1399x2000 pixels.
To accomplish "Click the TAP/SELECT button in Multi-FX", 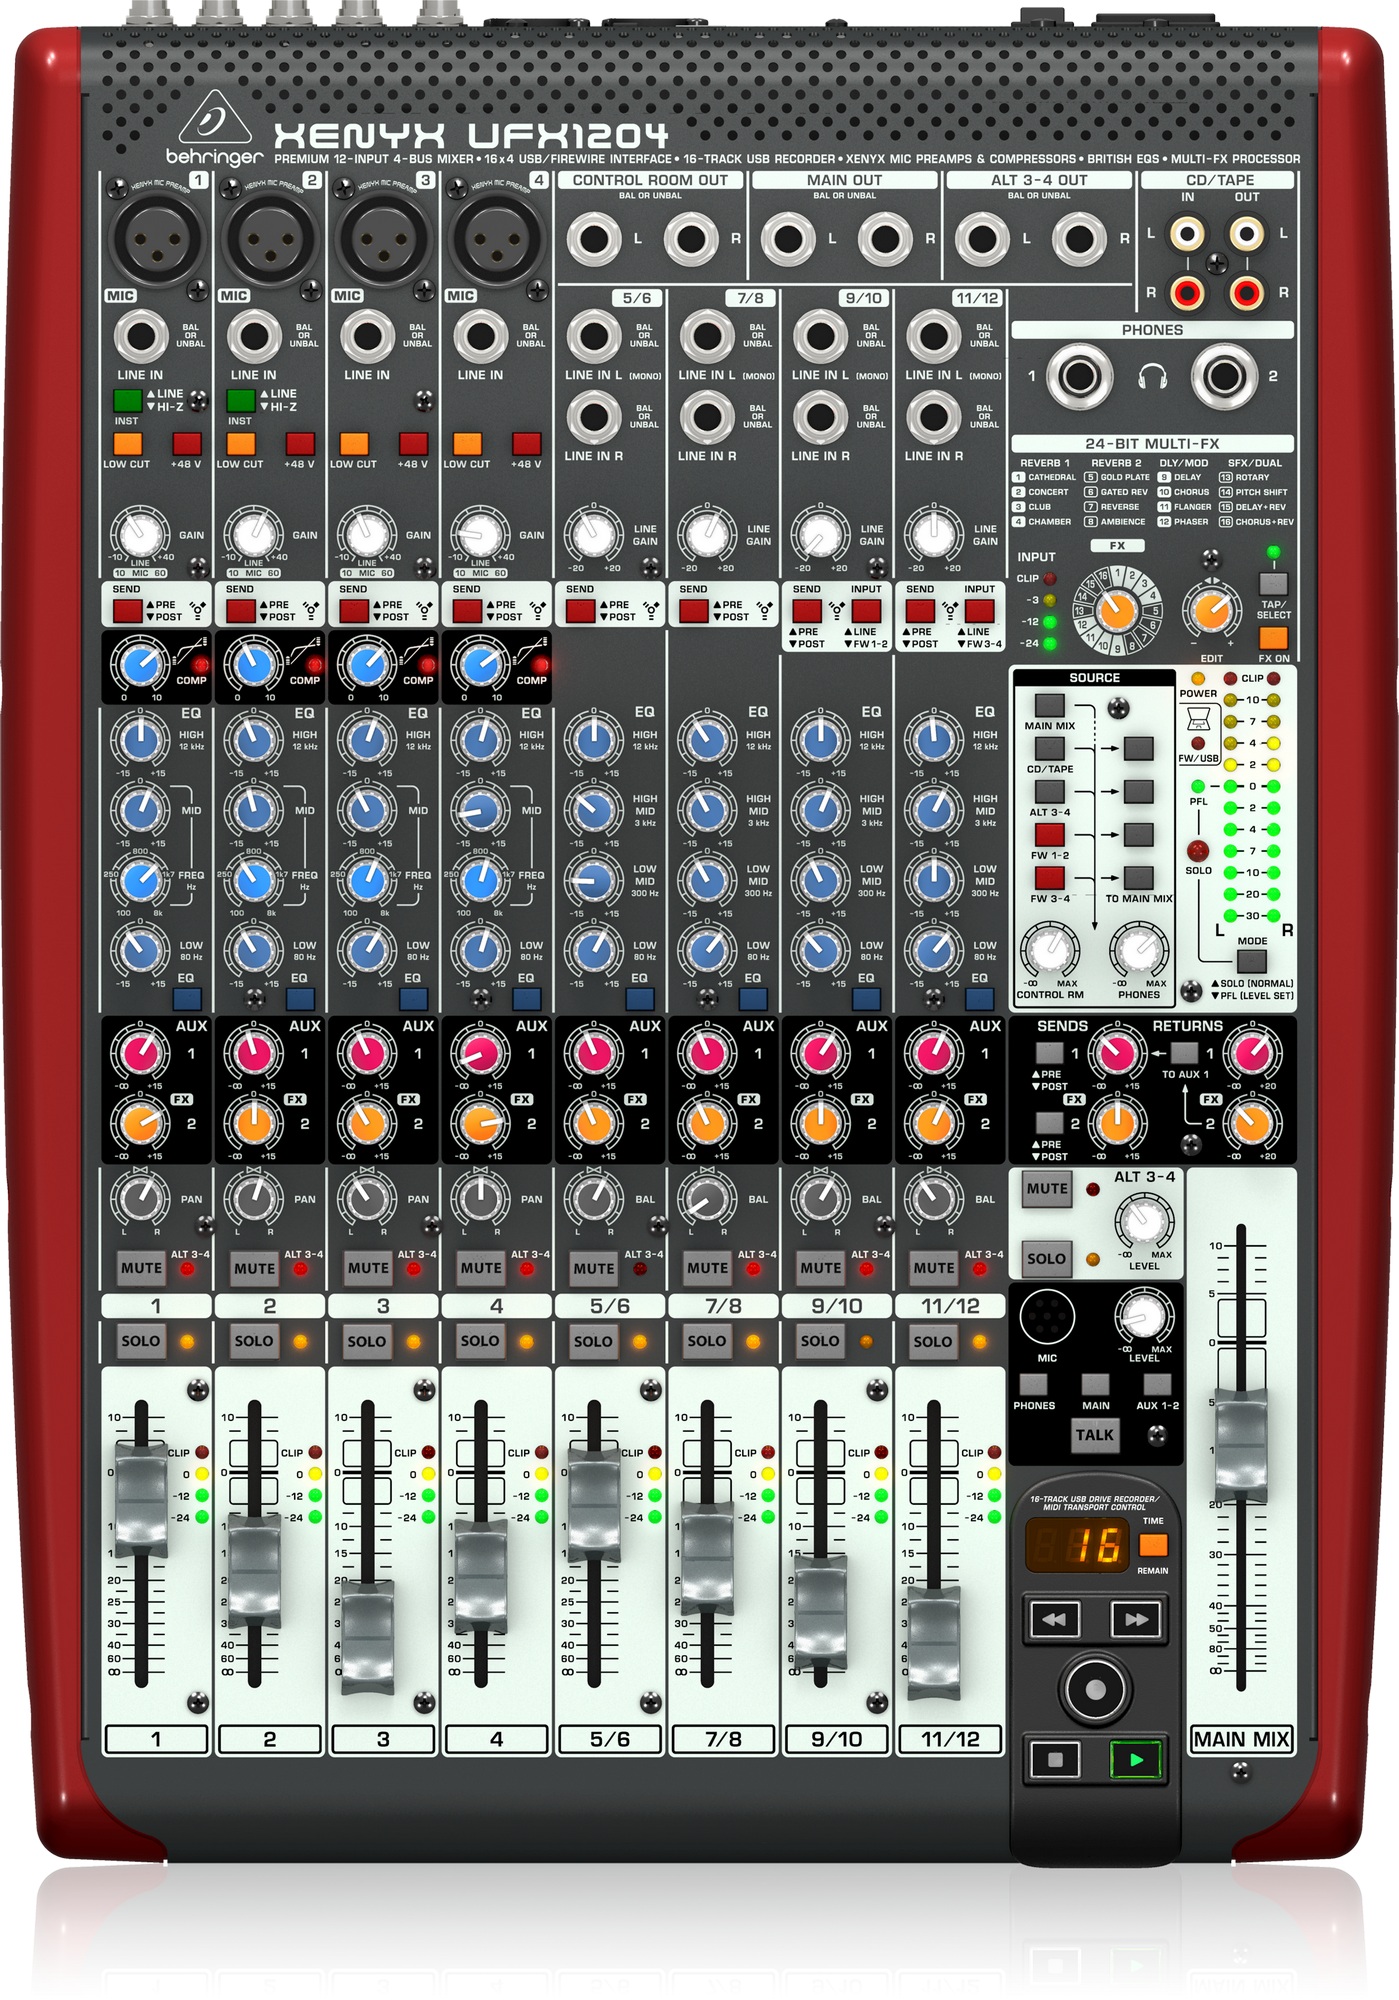I will tap(1273, 584).
